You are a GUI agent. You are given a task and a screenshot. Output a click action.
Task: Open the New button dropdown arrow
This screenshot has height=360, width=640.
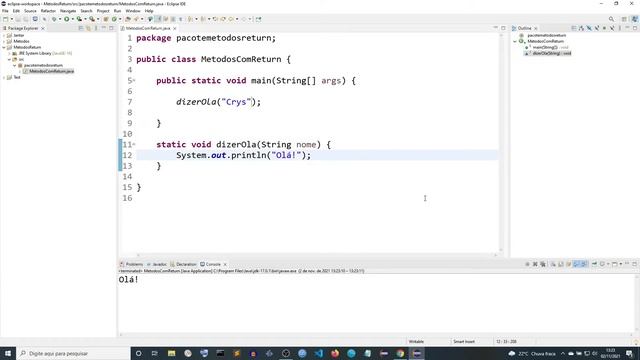click(x=11, y=19)
